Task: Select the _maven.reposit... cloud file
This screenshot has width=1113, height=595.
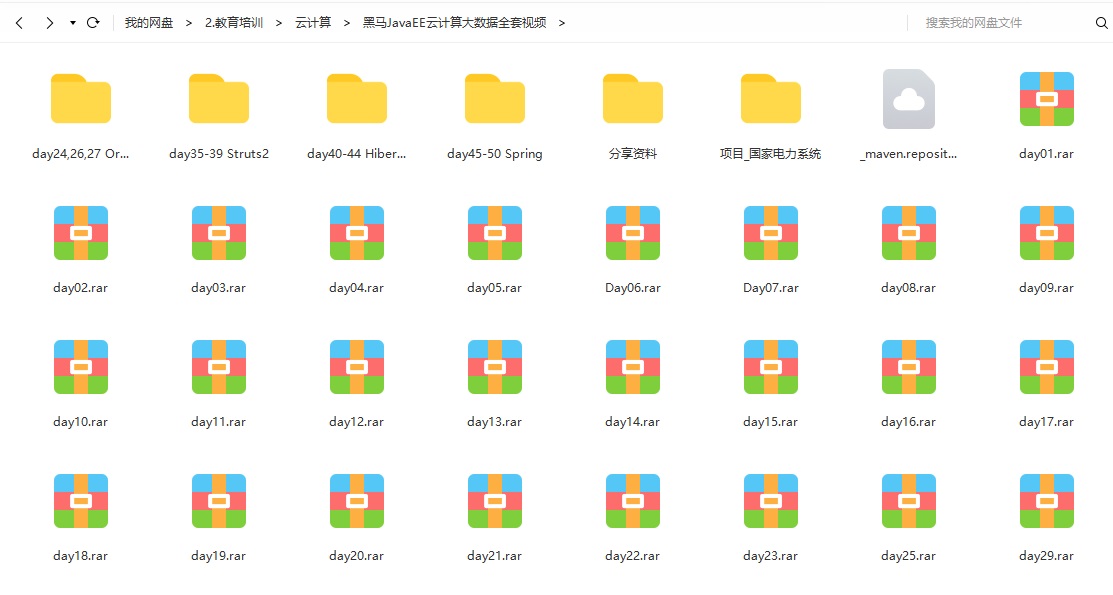Action: coord(909,99)
